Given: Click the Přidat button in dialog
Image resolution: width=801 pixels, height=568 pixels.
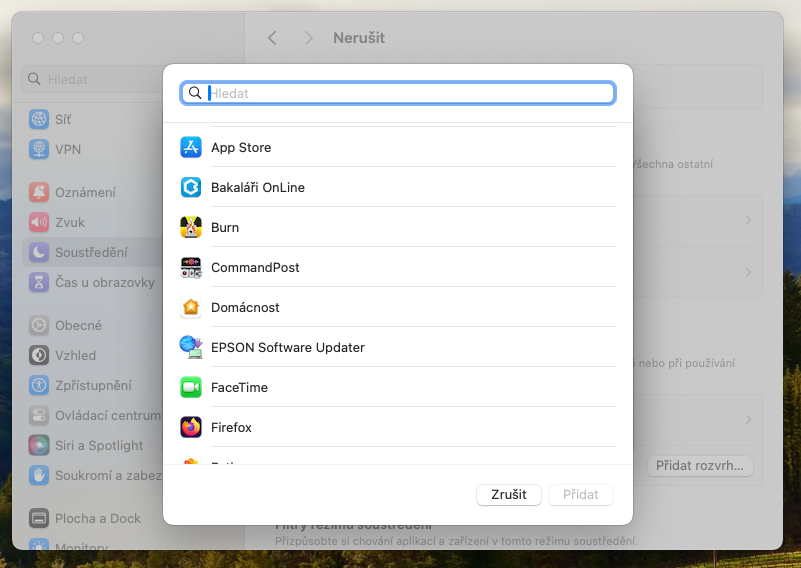Looking at the screenshot, I should 581,494.
